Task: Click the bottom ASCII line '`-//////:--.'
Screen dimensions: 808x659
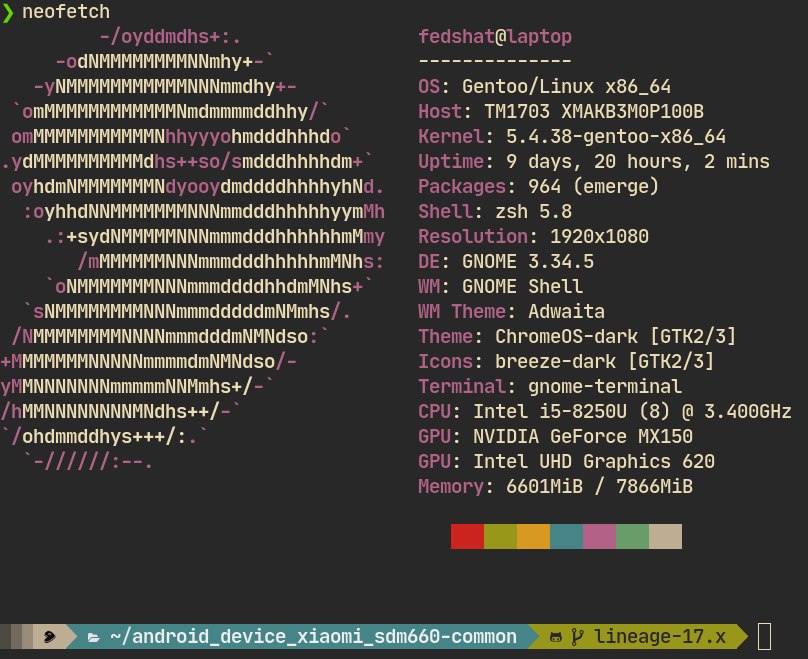Action: click(x=88, y=462)
